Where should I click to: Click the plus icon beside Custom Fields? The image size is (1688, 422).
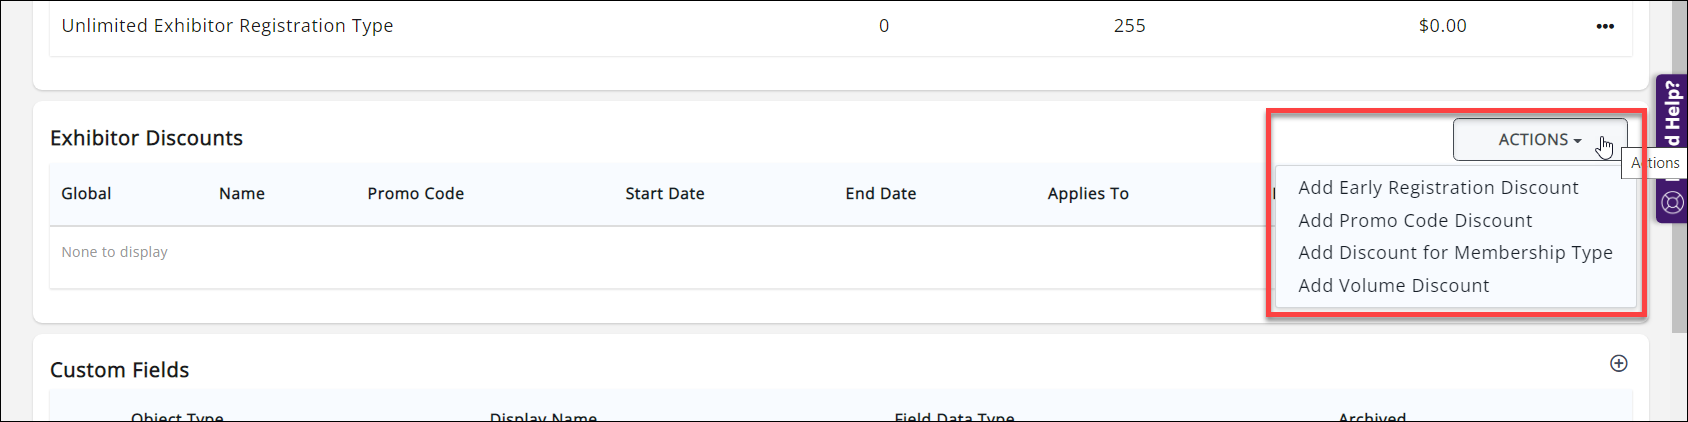pos(1618,364)
